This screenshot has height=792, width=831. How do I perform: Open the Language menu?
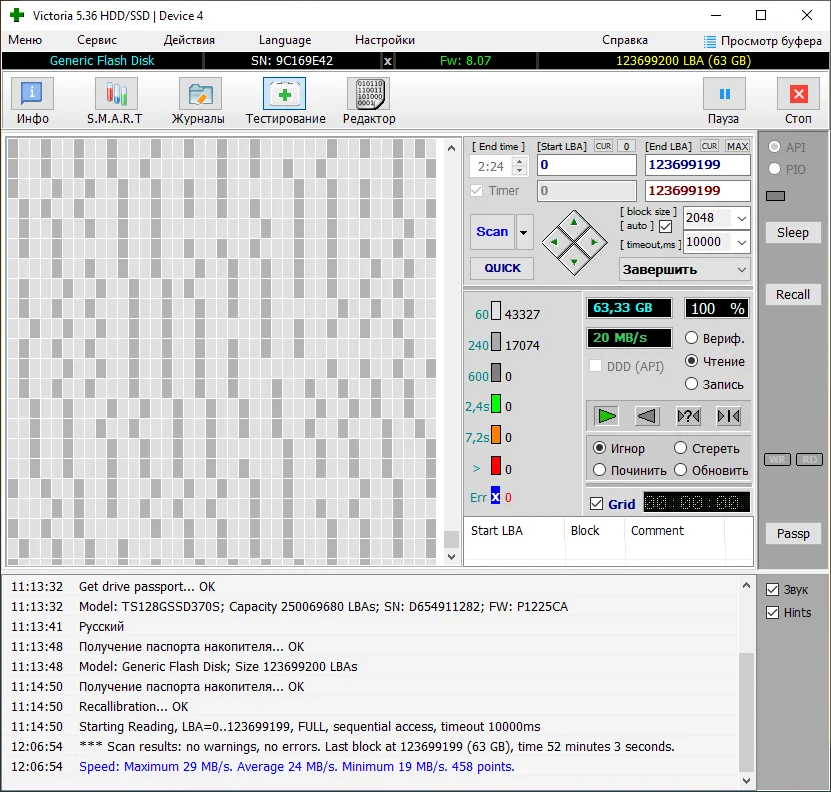click(285, 40)
